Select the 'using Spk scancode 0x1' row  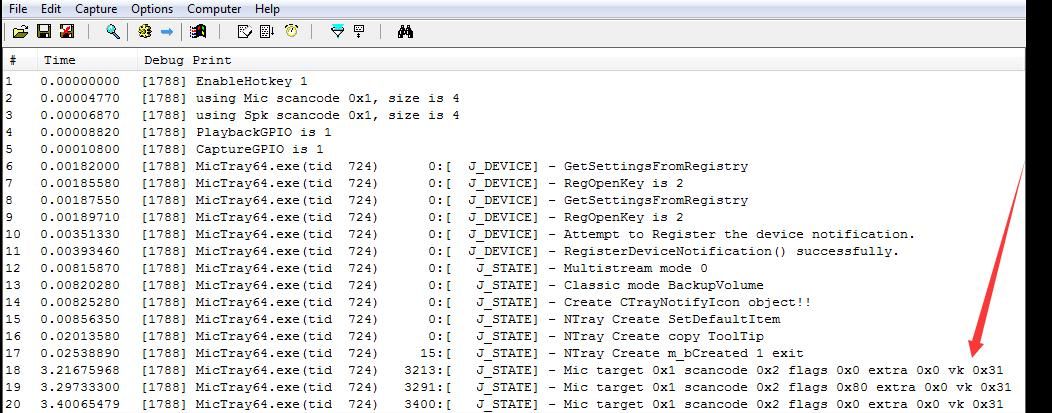(513, 115)
